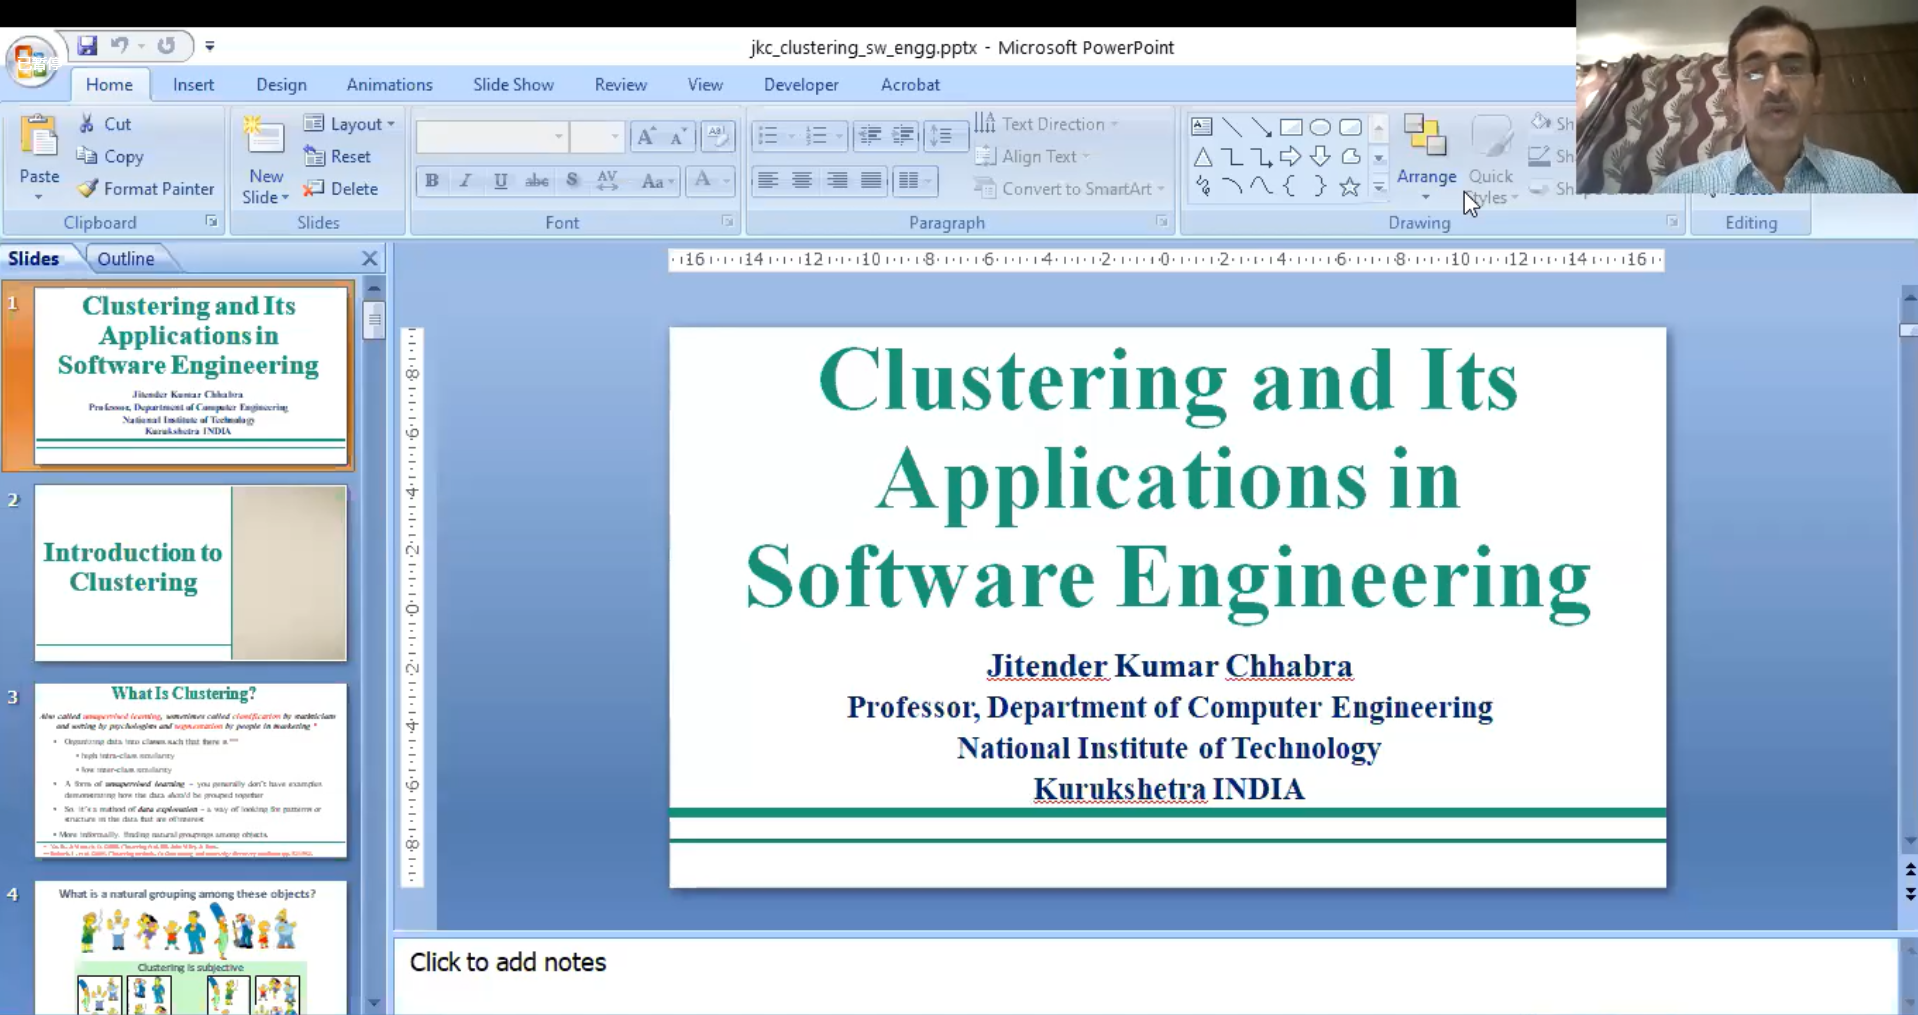Open the Layout dropdown
This screenshot has height=1015, width=1918.
click(349, 124)
